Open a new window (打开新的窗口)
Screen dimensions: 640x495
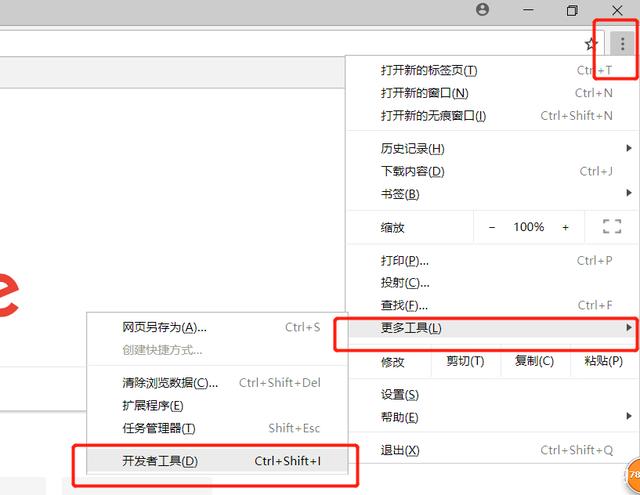(491, 93)
